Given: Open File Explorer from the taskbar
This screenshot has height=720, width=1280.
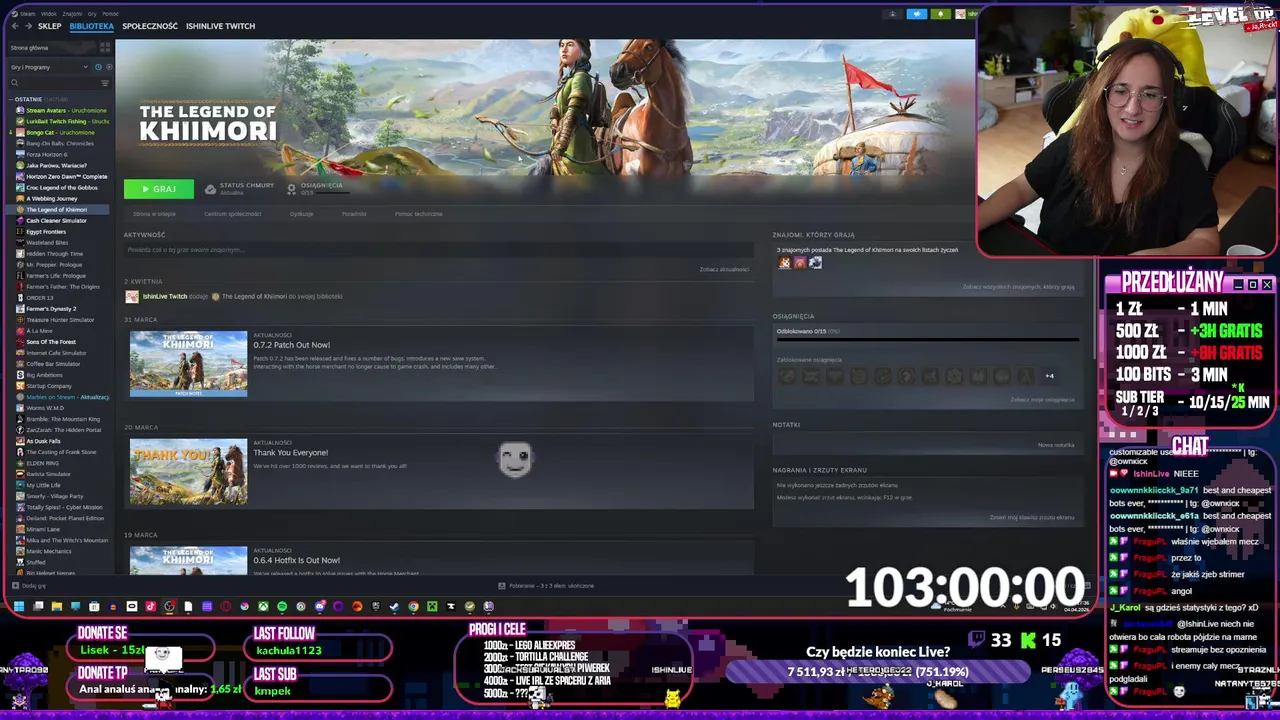Looking at the screenshot, I should 56,606.
